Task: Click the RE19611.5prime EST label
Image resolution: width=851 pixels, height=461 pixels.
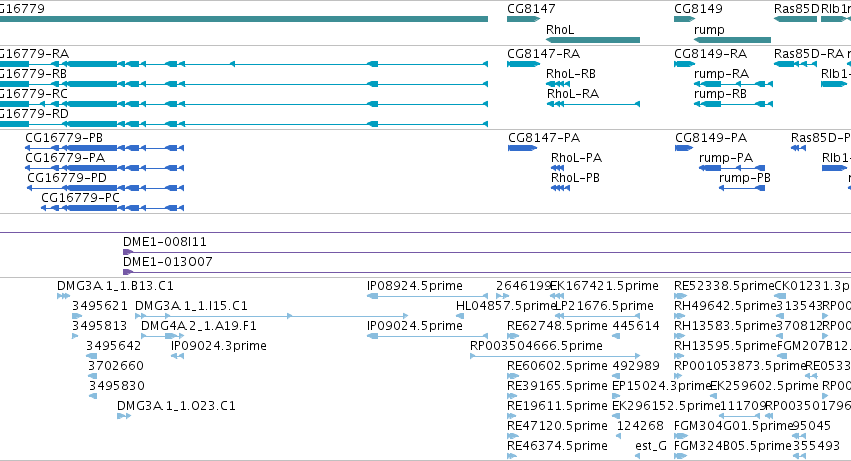Action: (557, 407)
